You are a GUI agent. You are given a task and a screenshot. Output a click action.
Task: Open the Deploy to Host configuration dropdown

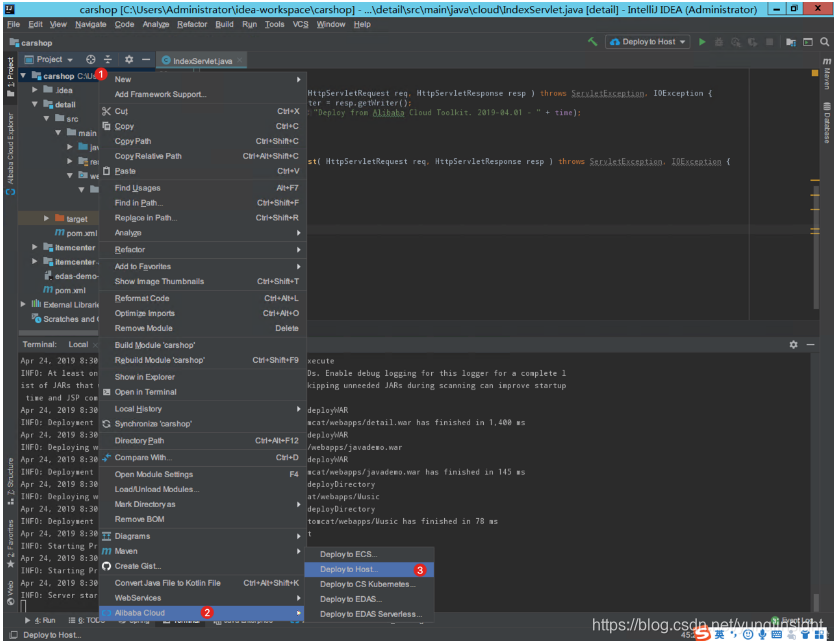click(648, 41)
